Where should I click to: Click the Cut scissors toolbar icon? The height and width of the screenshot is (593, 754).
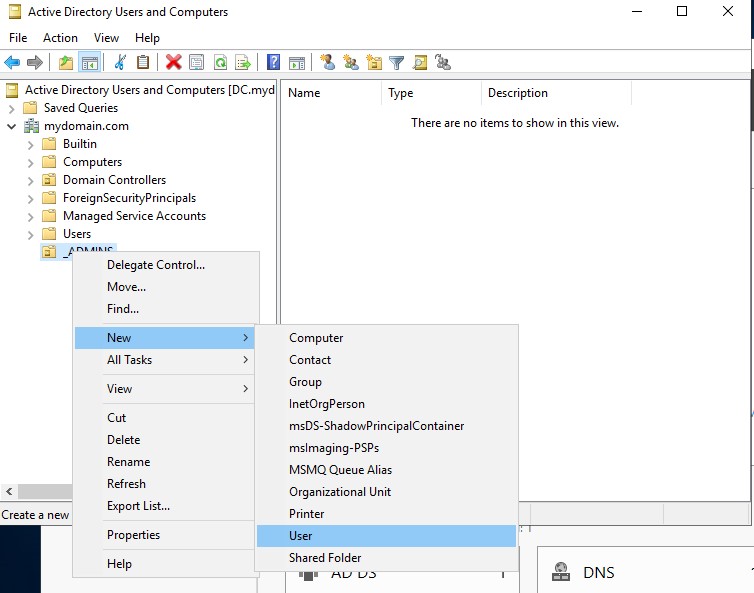pos(120,63)
